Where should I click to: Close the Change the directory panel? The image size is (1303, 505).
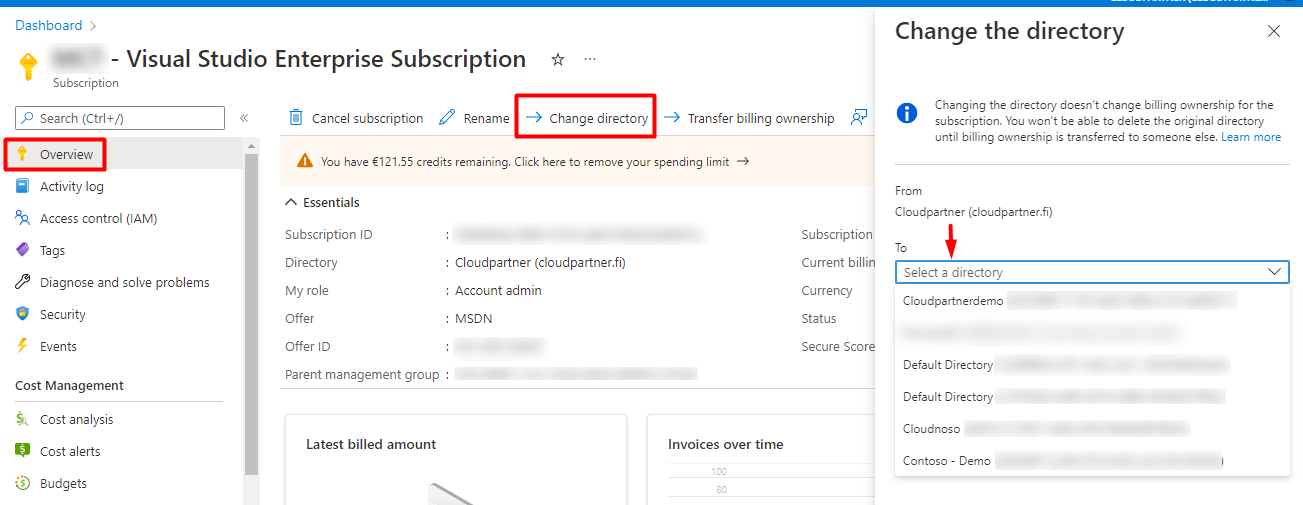coord(1273,31)
